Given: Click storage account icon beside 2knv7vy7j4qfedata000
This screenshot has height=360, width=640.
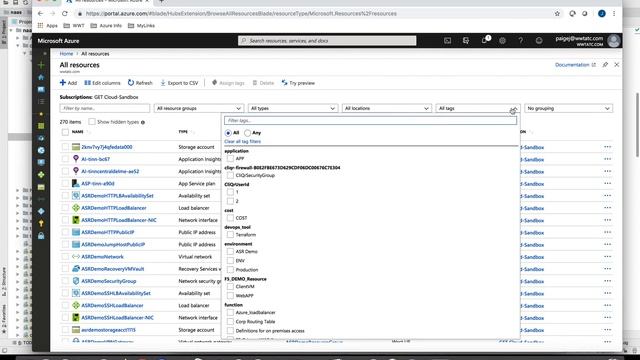Looking at the screenshot, I should (x=76, y=147).
